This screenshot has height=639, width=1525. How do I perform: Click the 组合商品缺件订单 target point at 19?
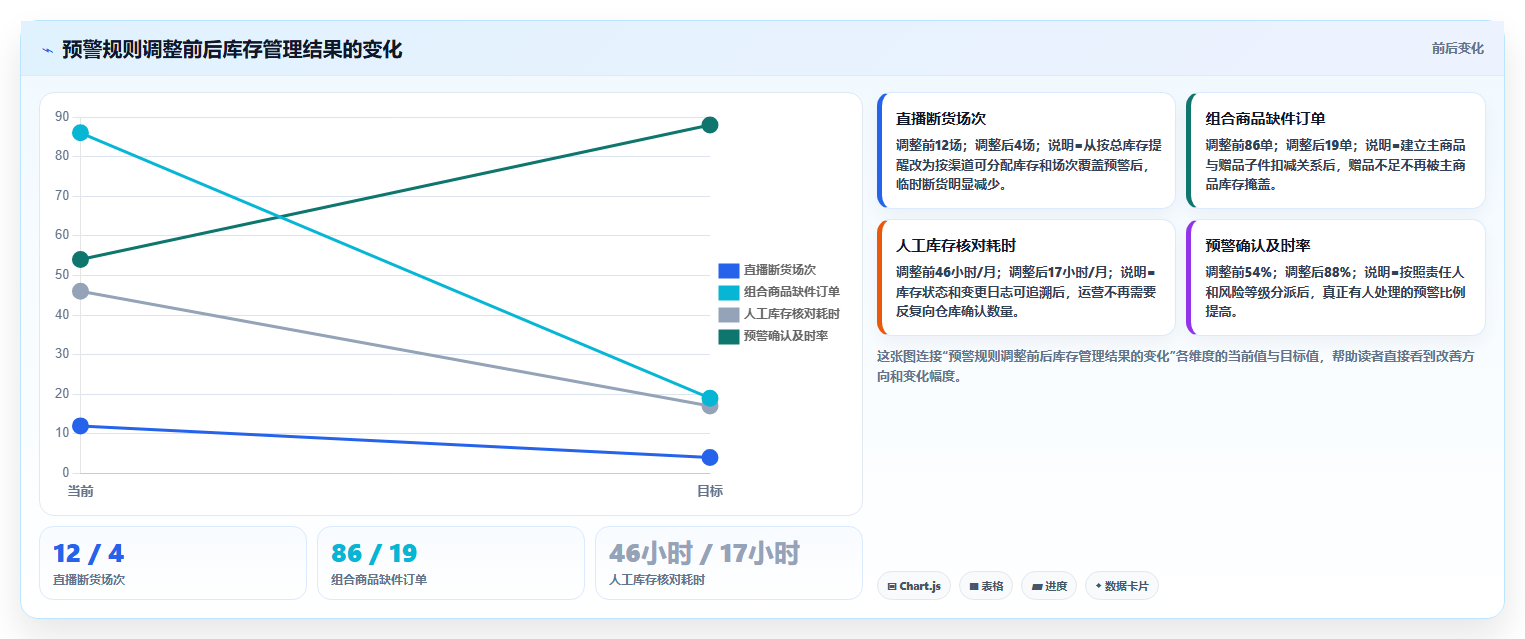coord(710,398)
